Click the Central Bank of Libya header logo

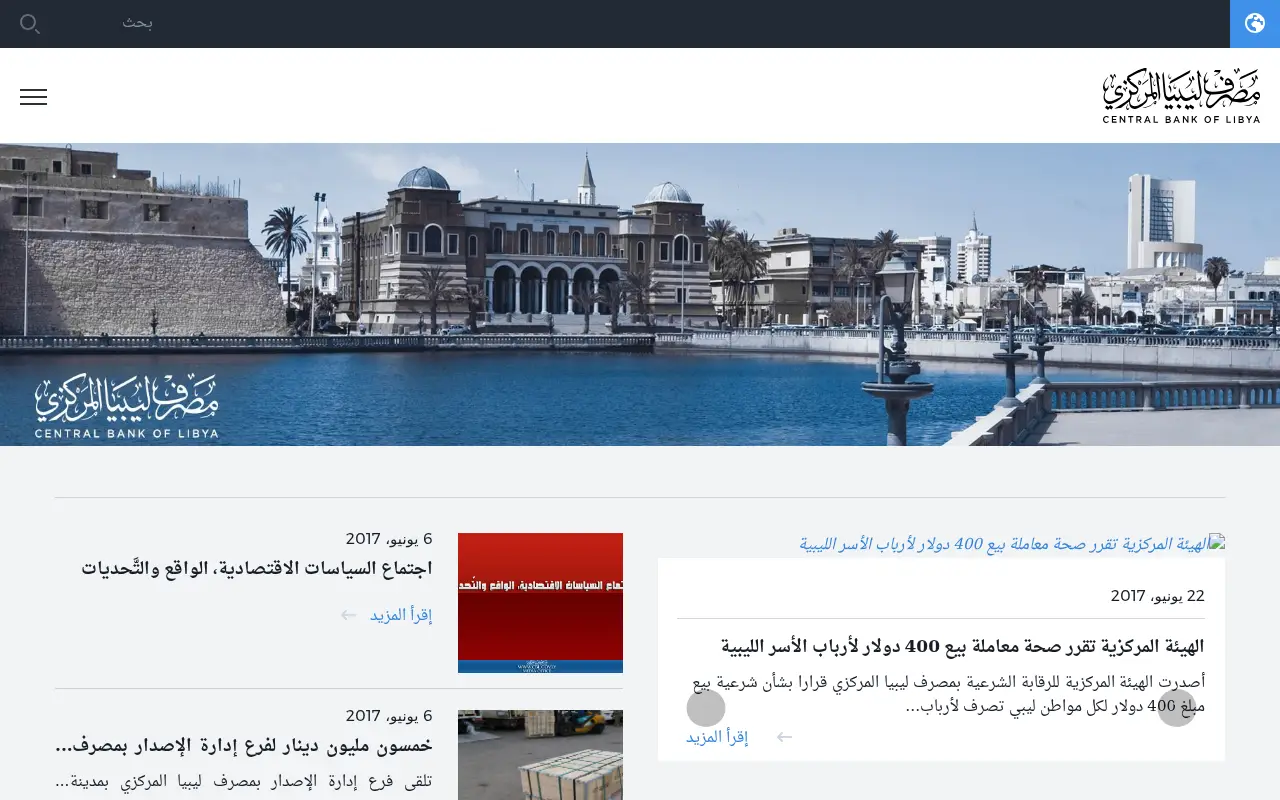[1181, 96]
